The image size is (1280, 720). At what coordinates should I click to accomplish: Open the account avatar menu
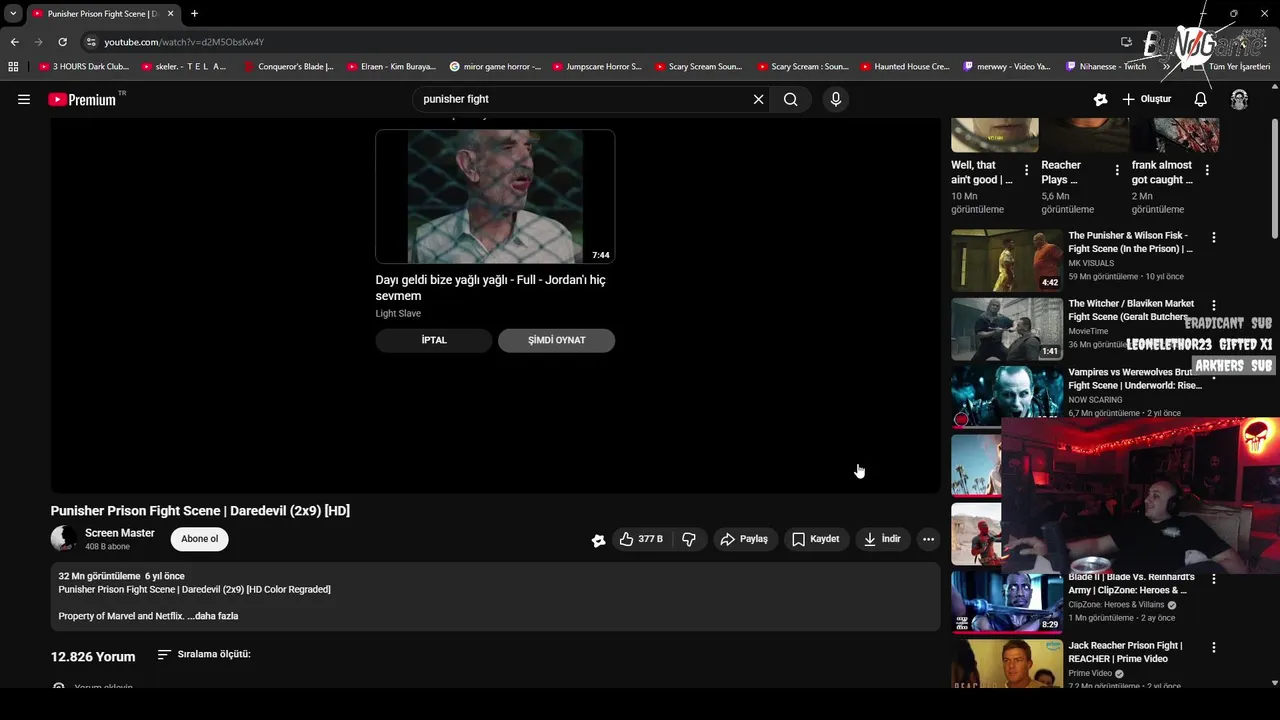point(1239,99)
